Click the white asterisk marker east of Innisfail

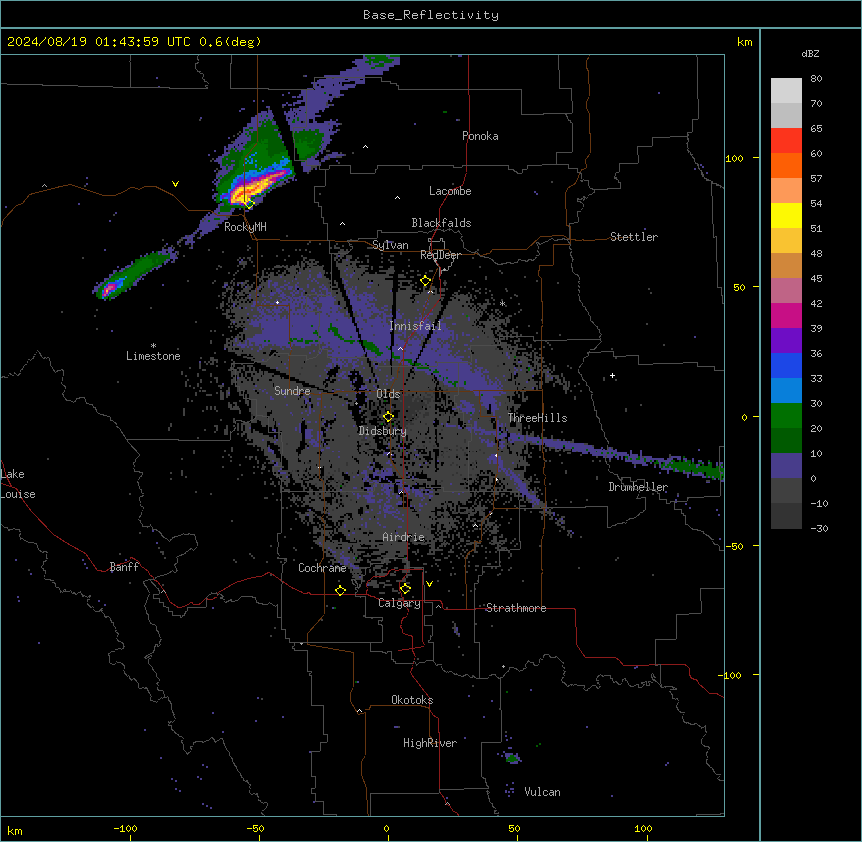pyautogui.click(x=502, y=303)
